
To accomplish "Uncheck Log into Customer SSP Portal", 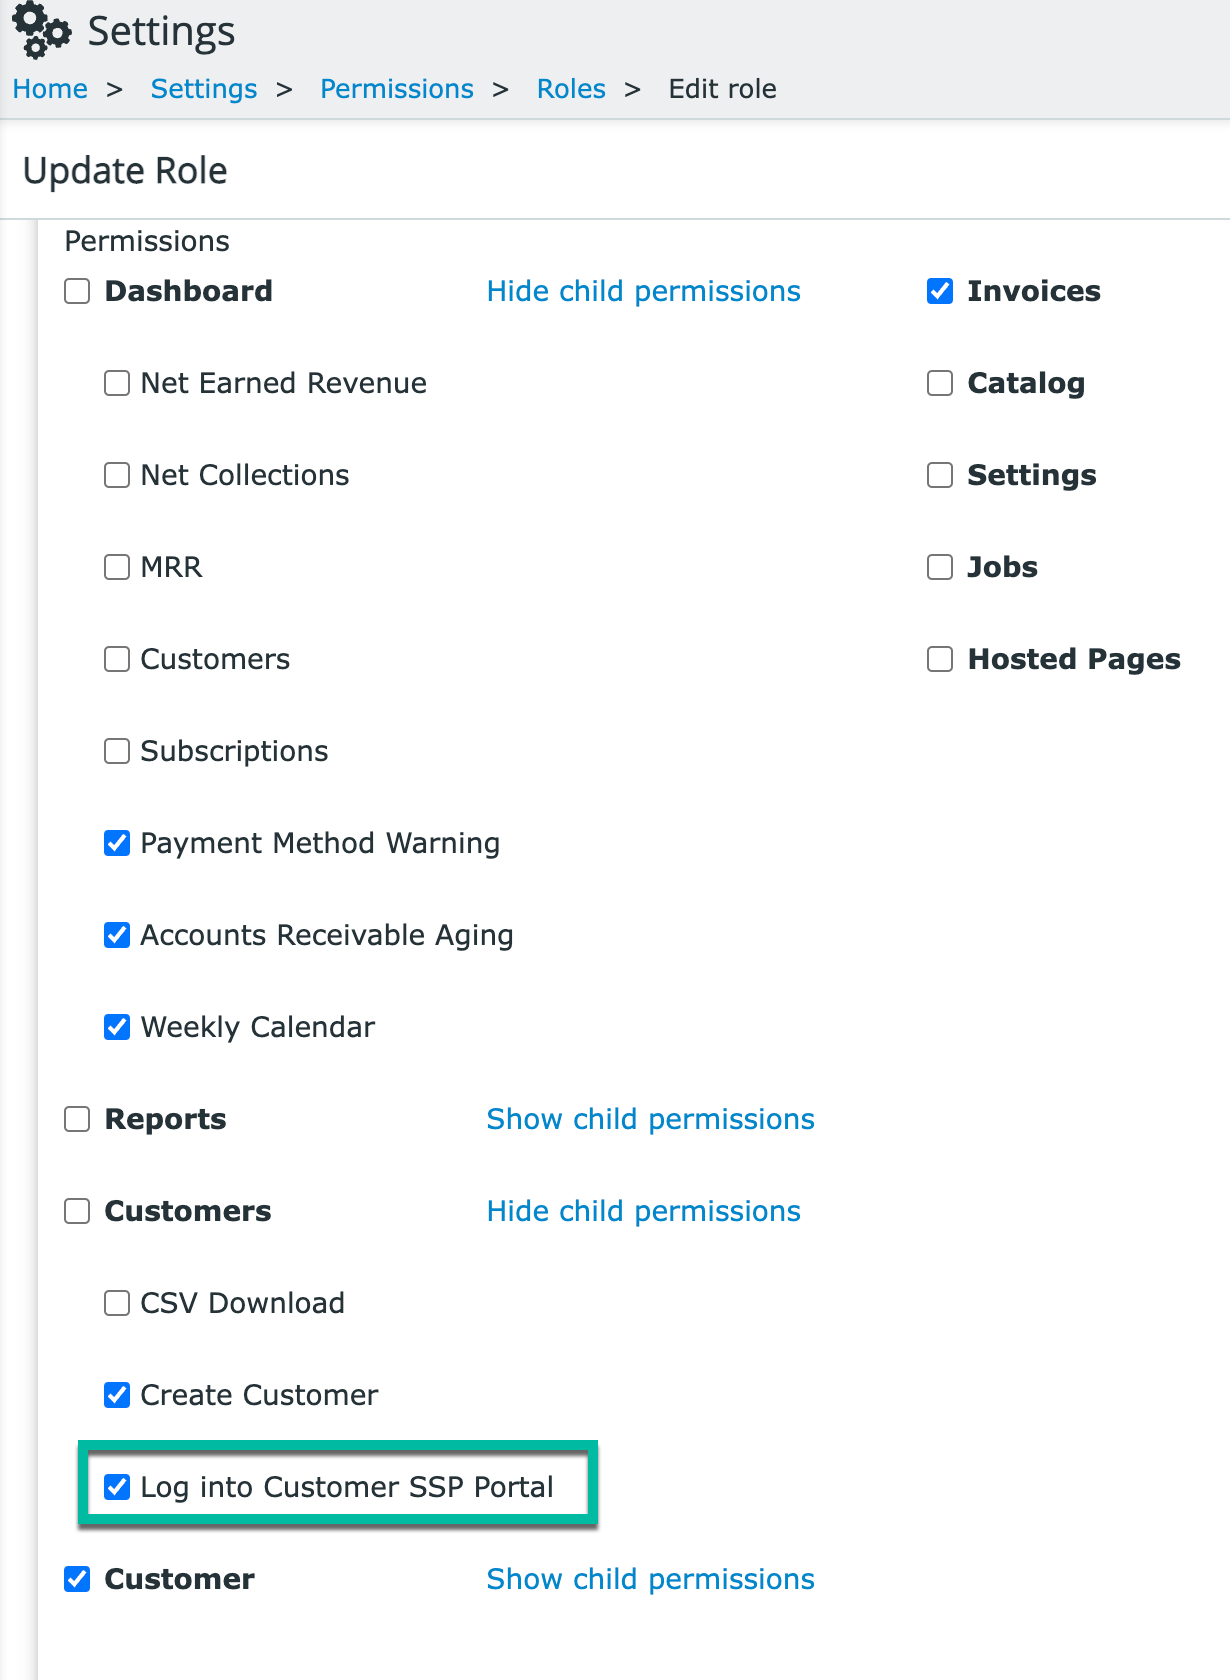I will pyautogui.click(x=117, y=1487).
